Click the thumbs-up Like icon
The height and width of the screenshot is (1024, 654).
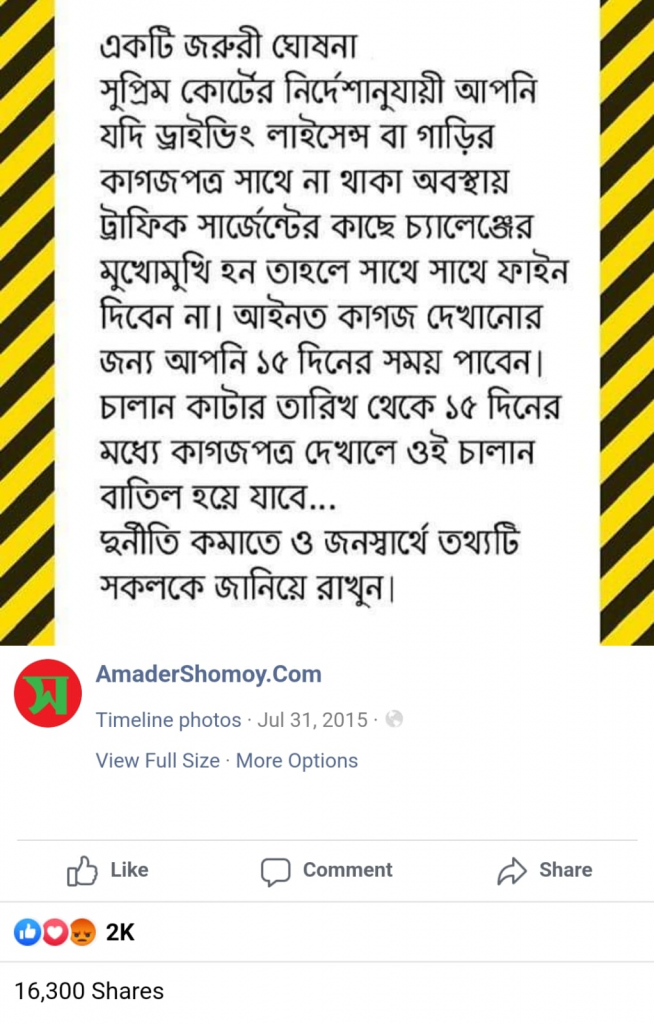[82, 871]
